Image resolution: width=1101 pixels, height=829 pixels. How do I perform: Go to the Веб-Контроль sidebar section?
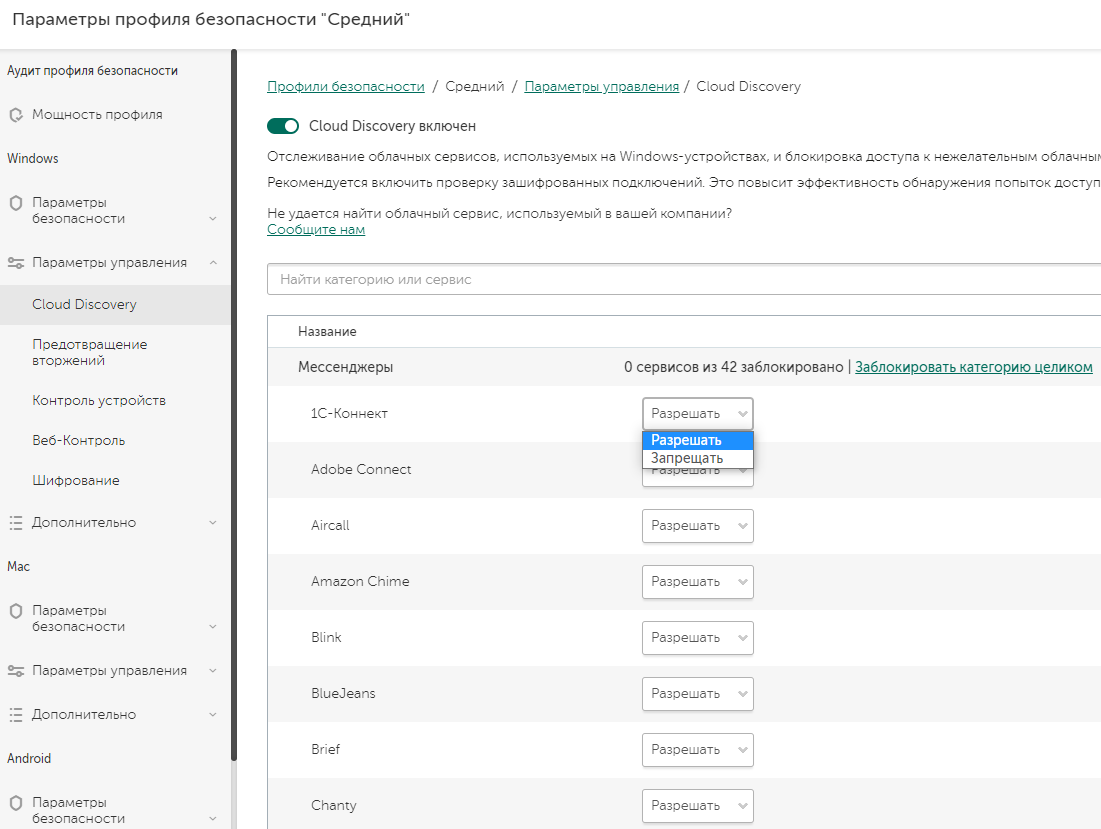pos(79,441)
